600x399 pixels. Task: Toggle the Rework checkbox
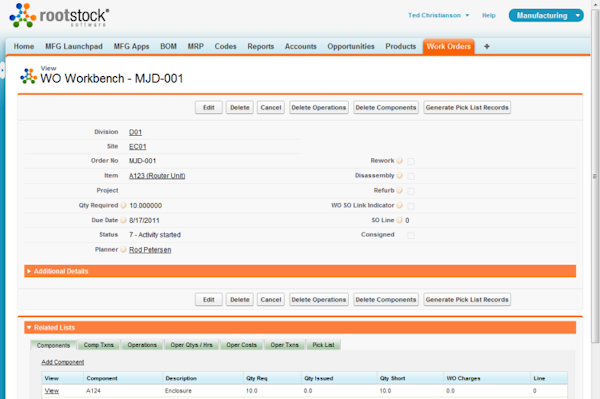411,161
